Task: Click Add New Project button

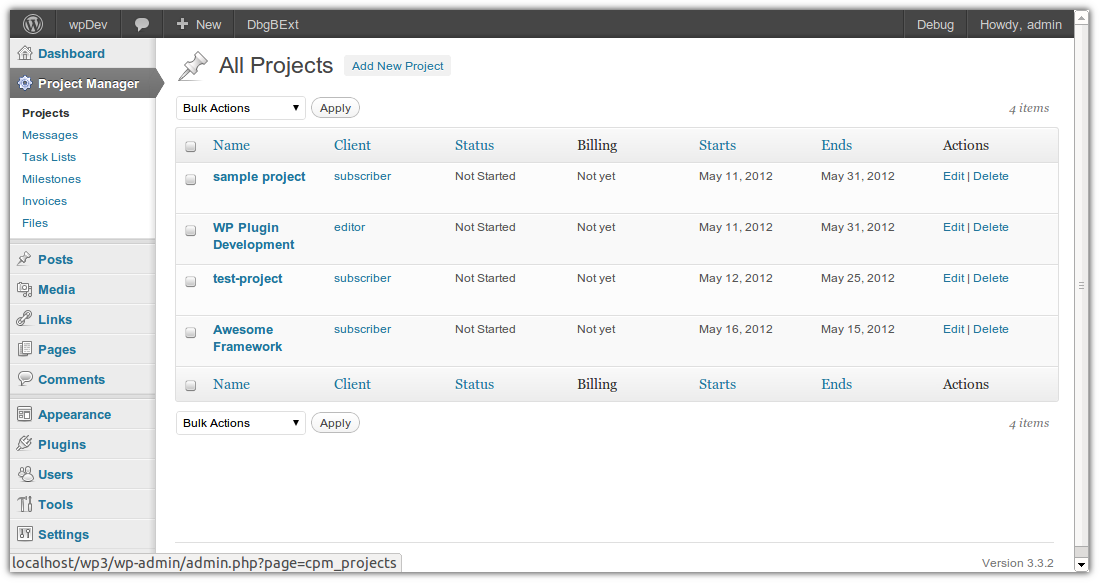Action: [397, 66]
